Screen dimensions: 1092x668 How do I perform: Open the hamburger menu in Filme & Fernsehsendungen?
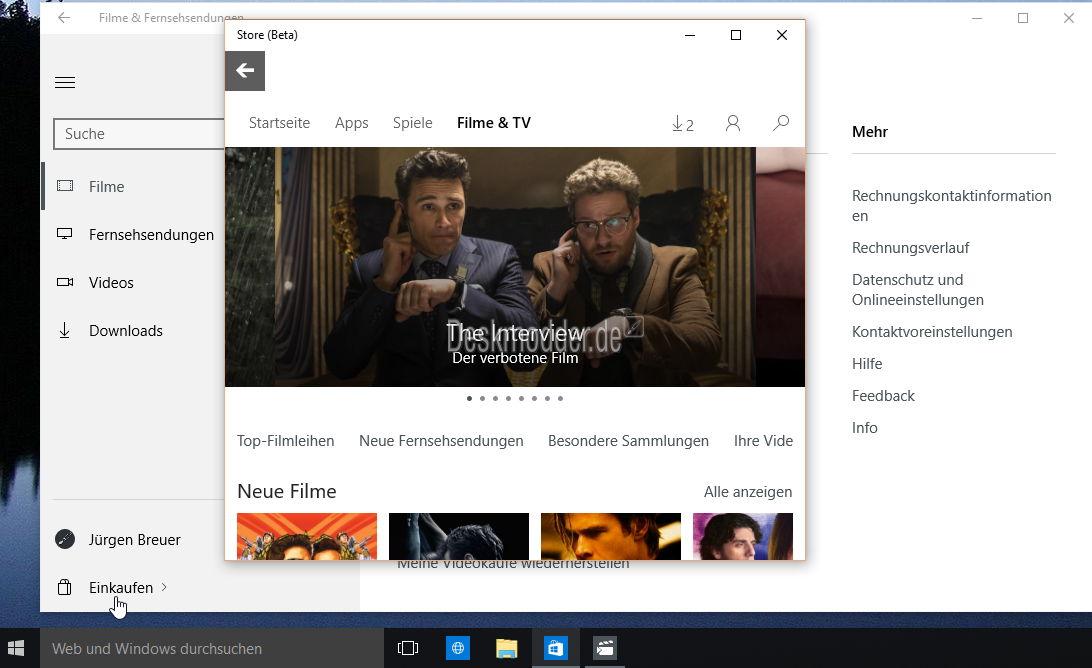click(65, 83)
